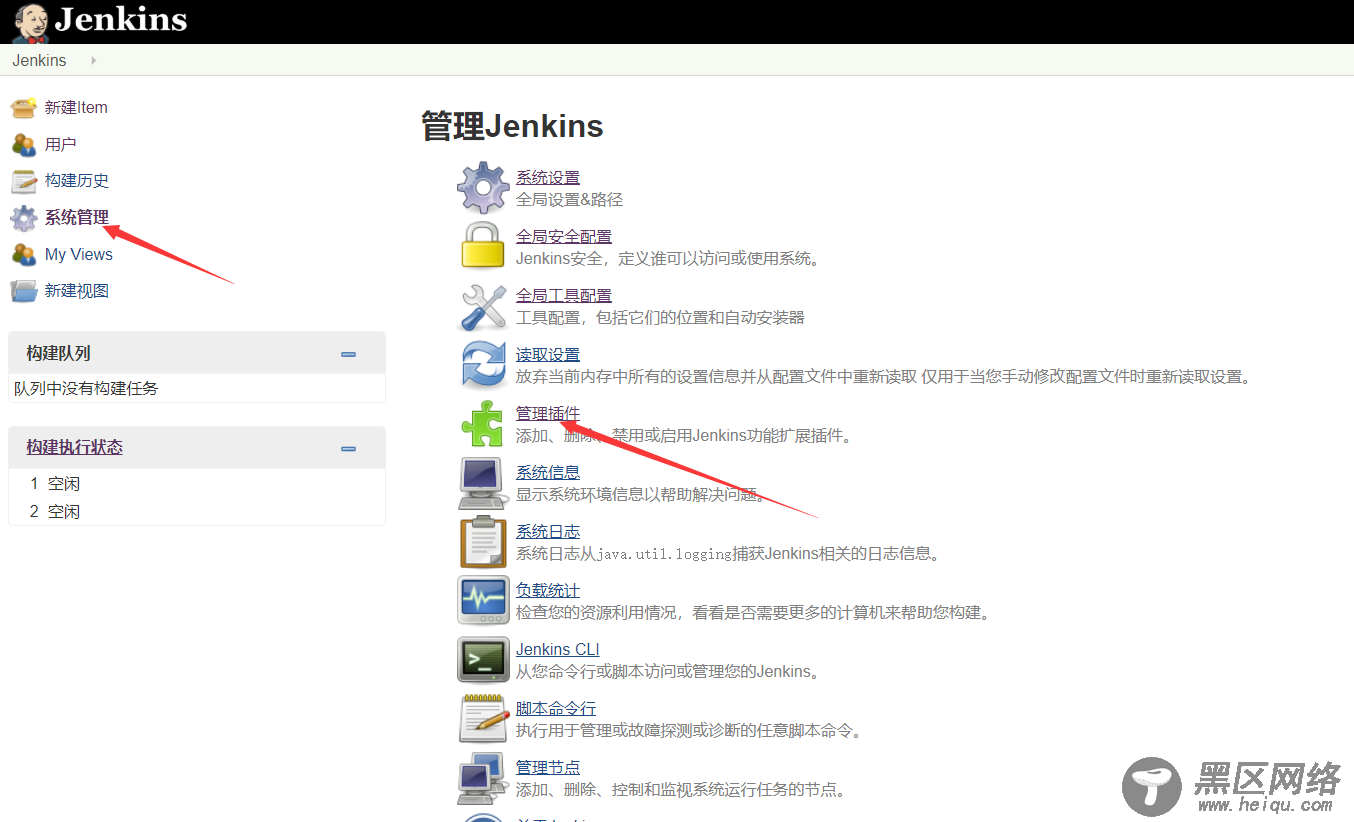
Task: Open the 系统信息 link
Action: tap(548, 472)
